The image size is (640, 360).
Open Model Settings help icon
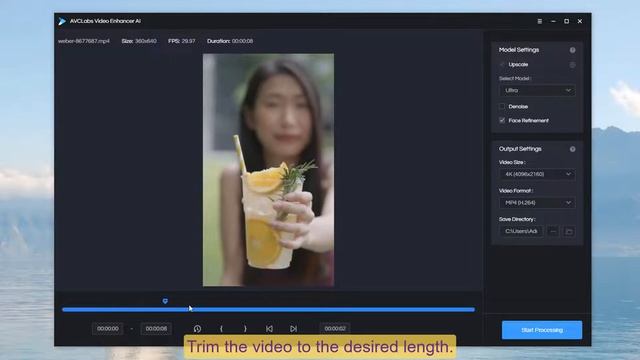point(573,50)
